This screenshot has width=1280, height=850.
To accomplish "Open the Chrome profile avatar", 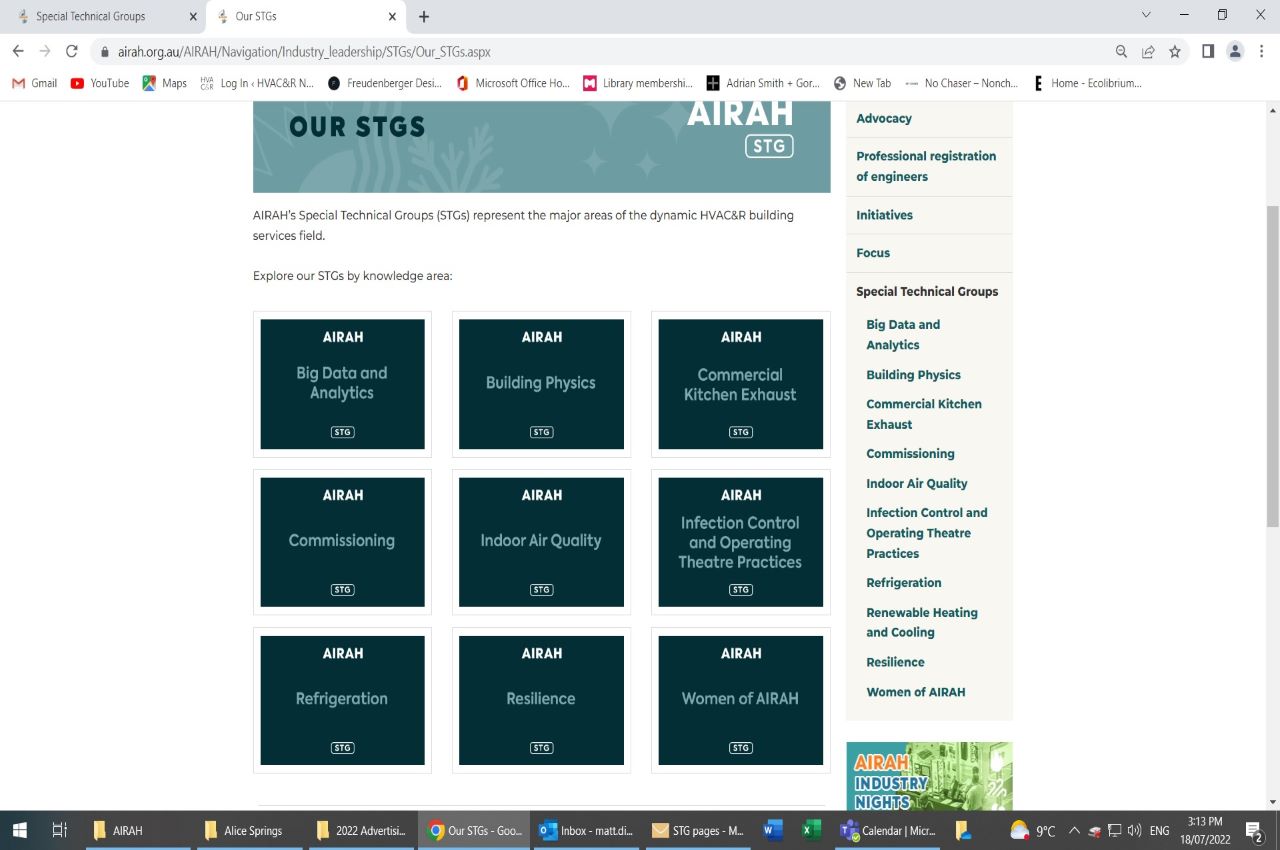I will [1235, 51].
